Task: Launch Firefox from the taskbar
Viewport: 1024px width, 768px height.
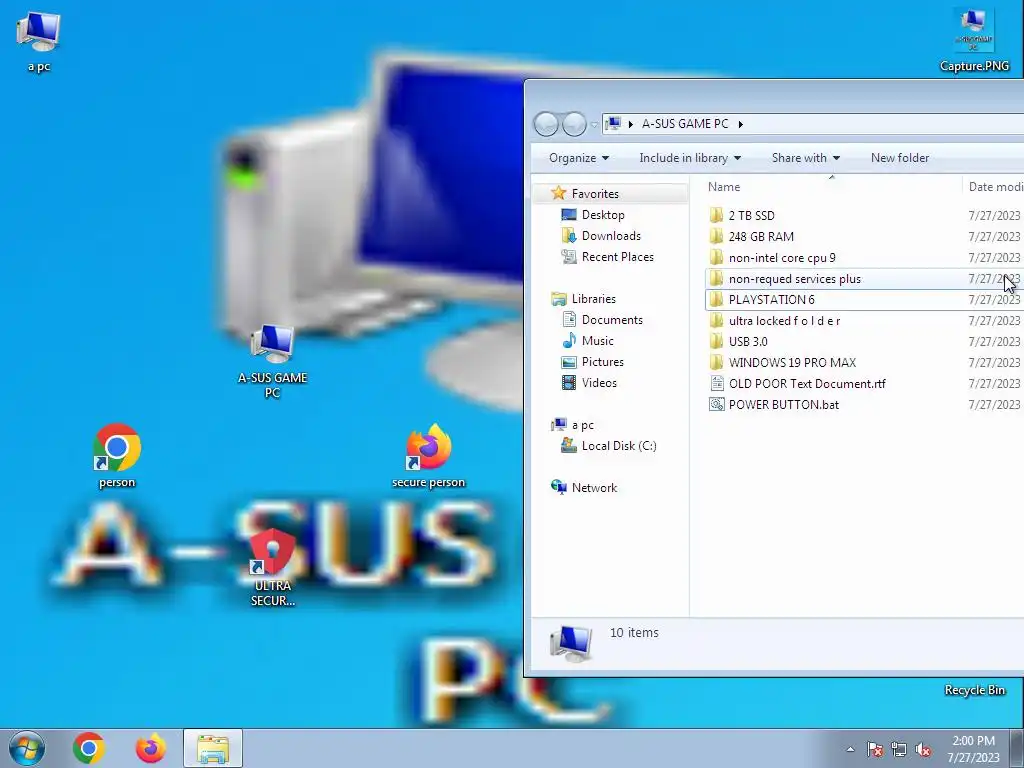Action: tap(150, 748)
